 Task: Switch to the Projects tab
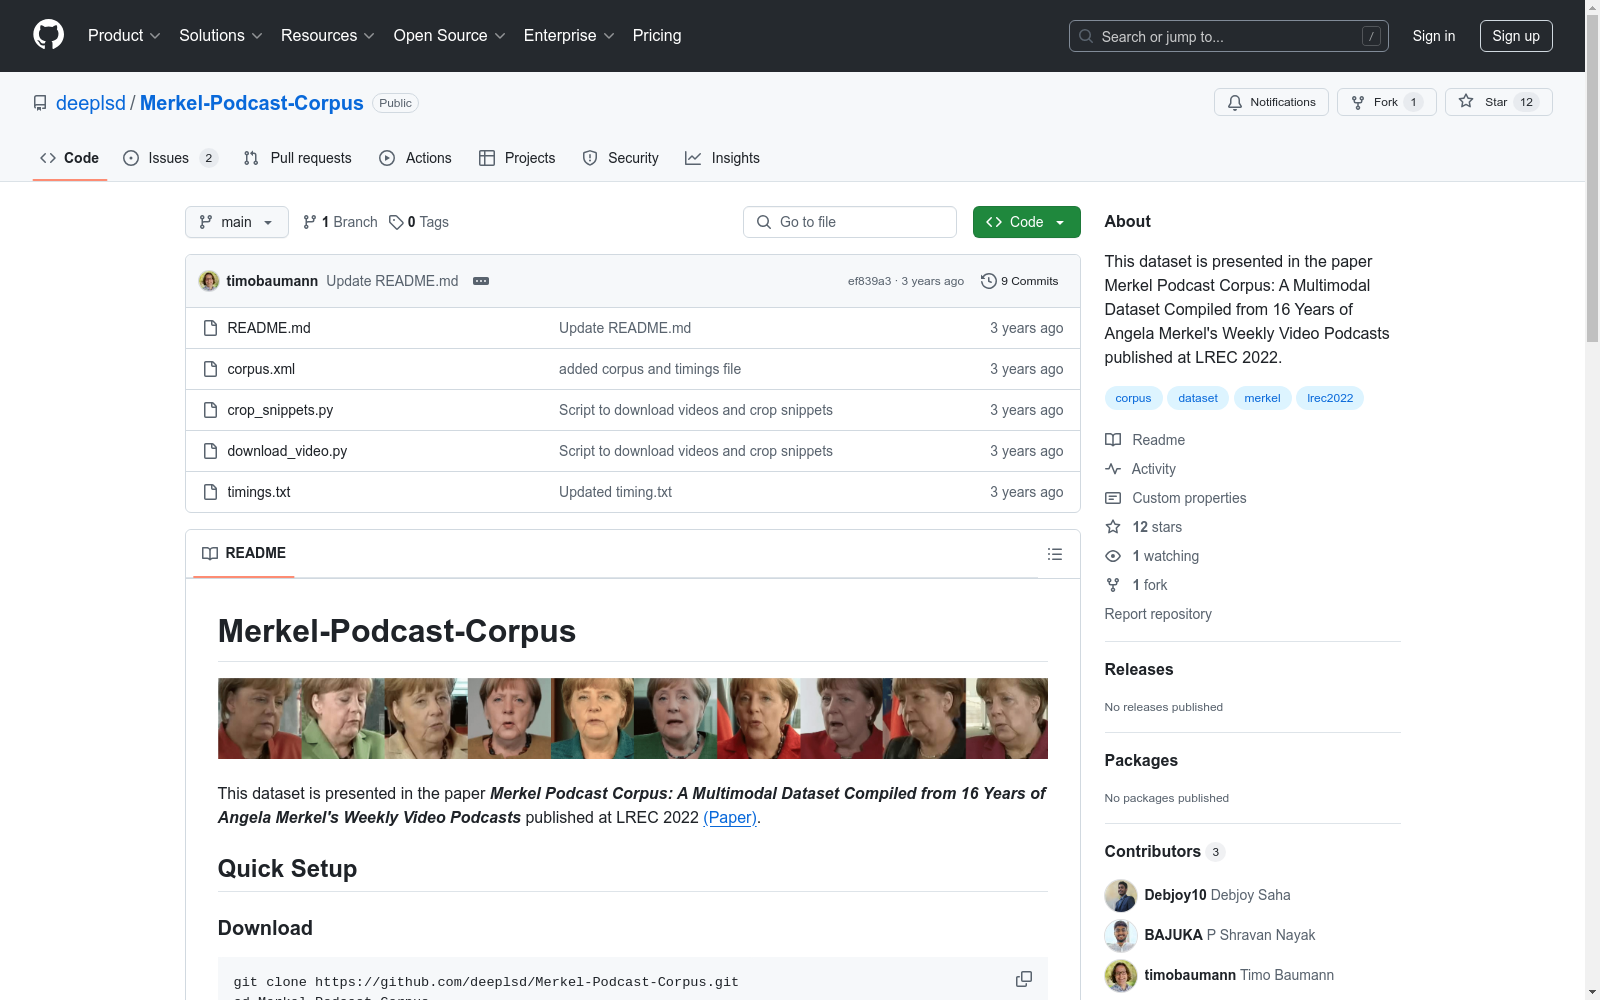[x=517, y=158]
